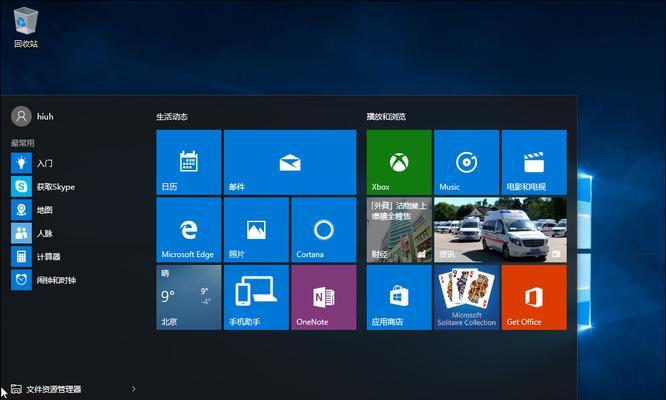Viewport: 666px width, 400px height.
Task: Open the 入门 Get Started lightbulb icon
Action: 21,163
